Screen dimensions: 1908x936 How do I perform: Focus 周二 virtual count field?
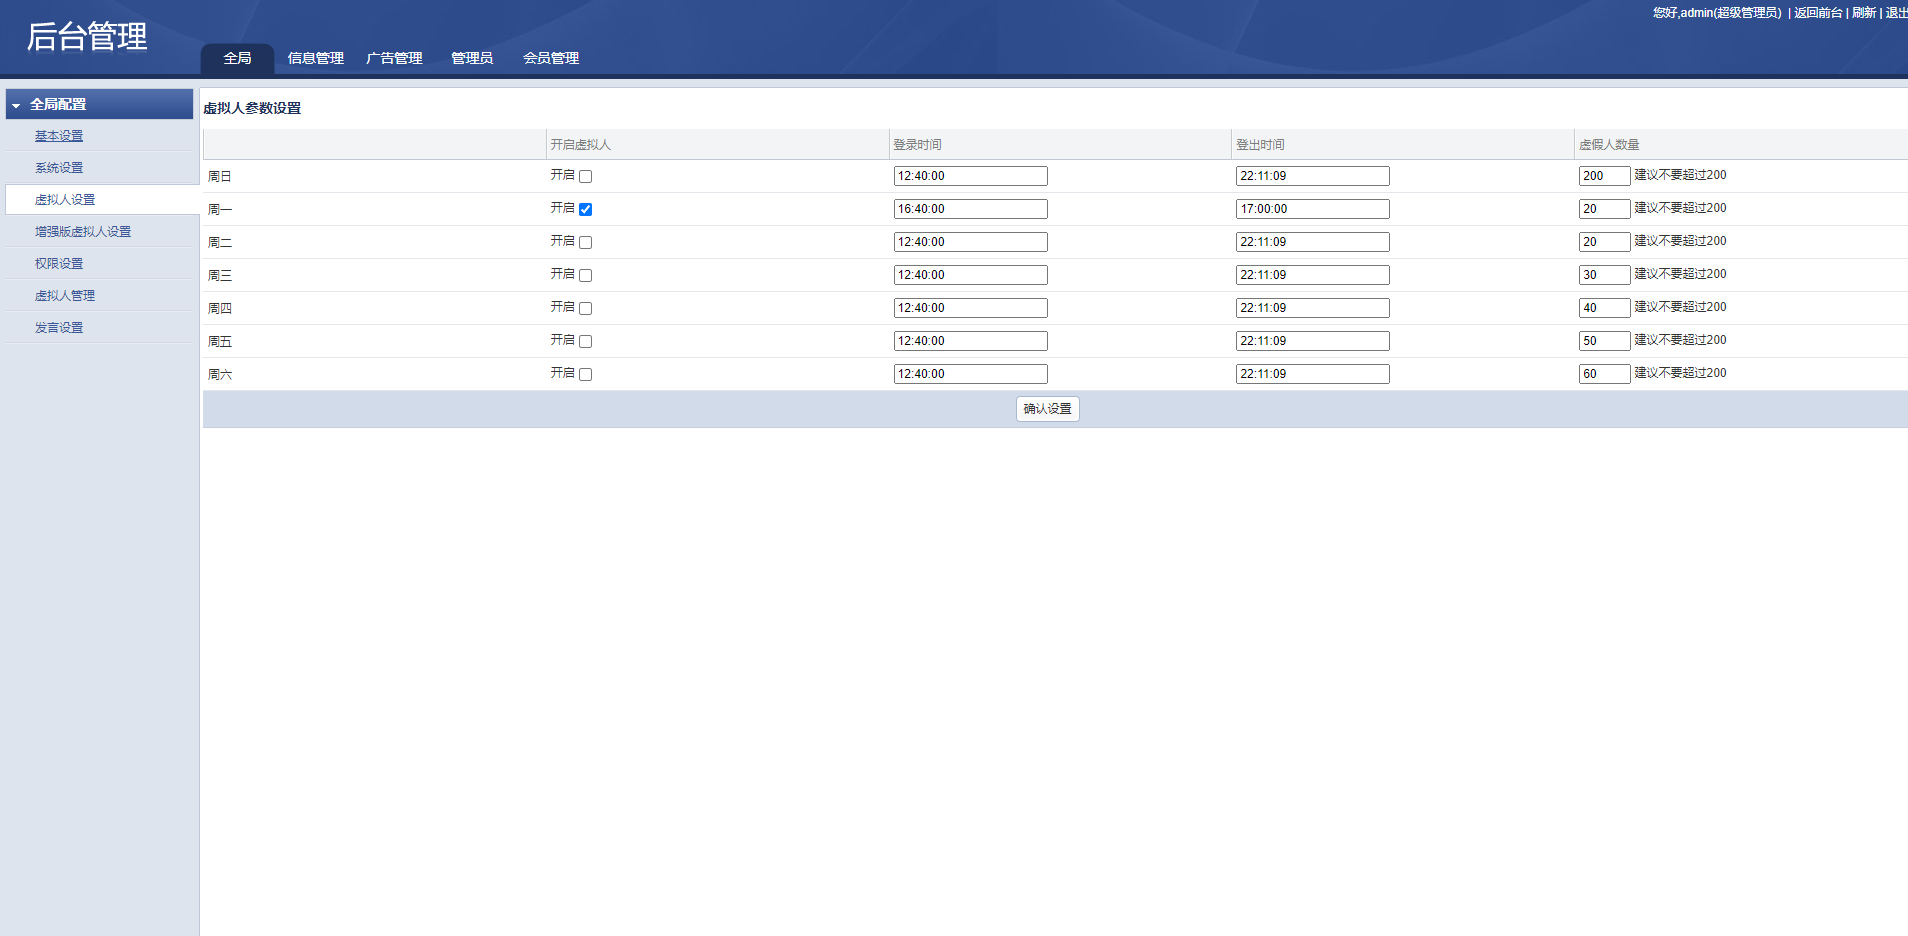coord(1605,242)
